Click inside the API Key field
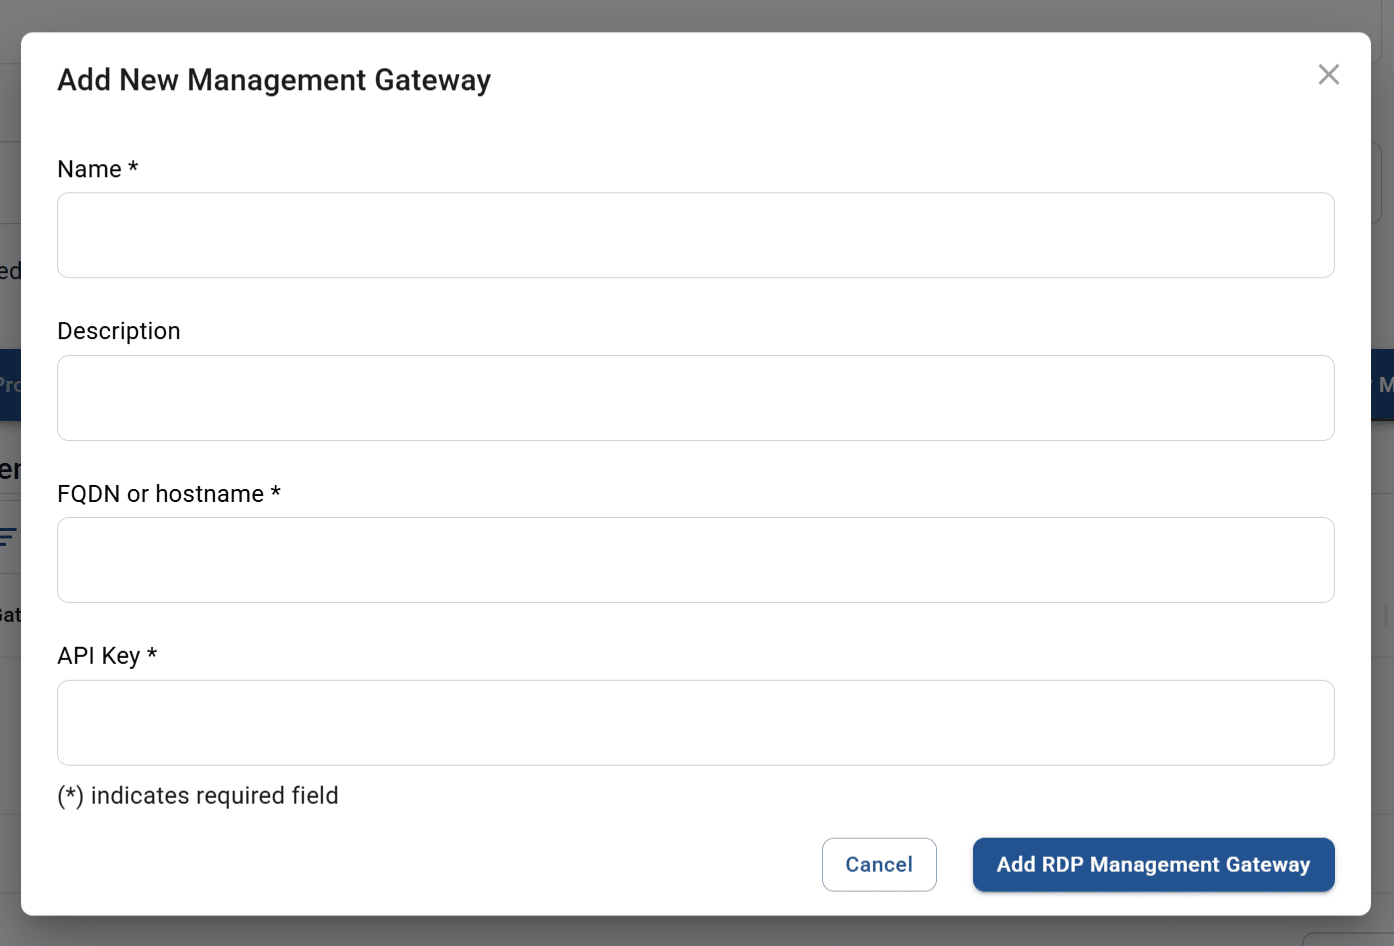 click(695, 723)
